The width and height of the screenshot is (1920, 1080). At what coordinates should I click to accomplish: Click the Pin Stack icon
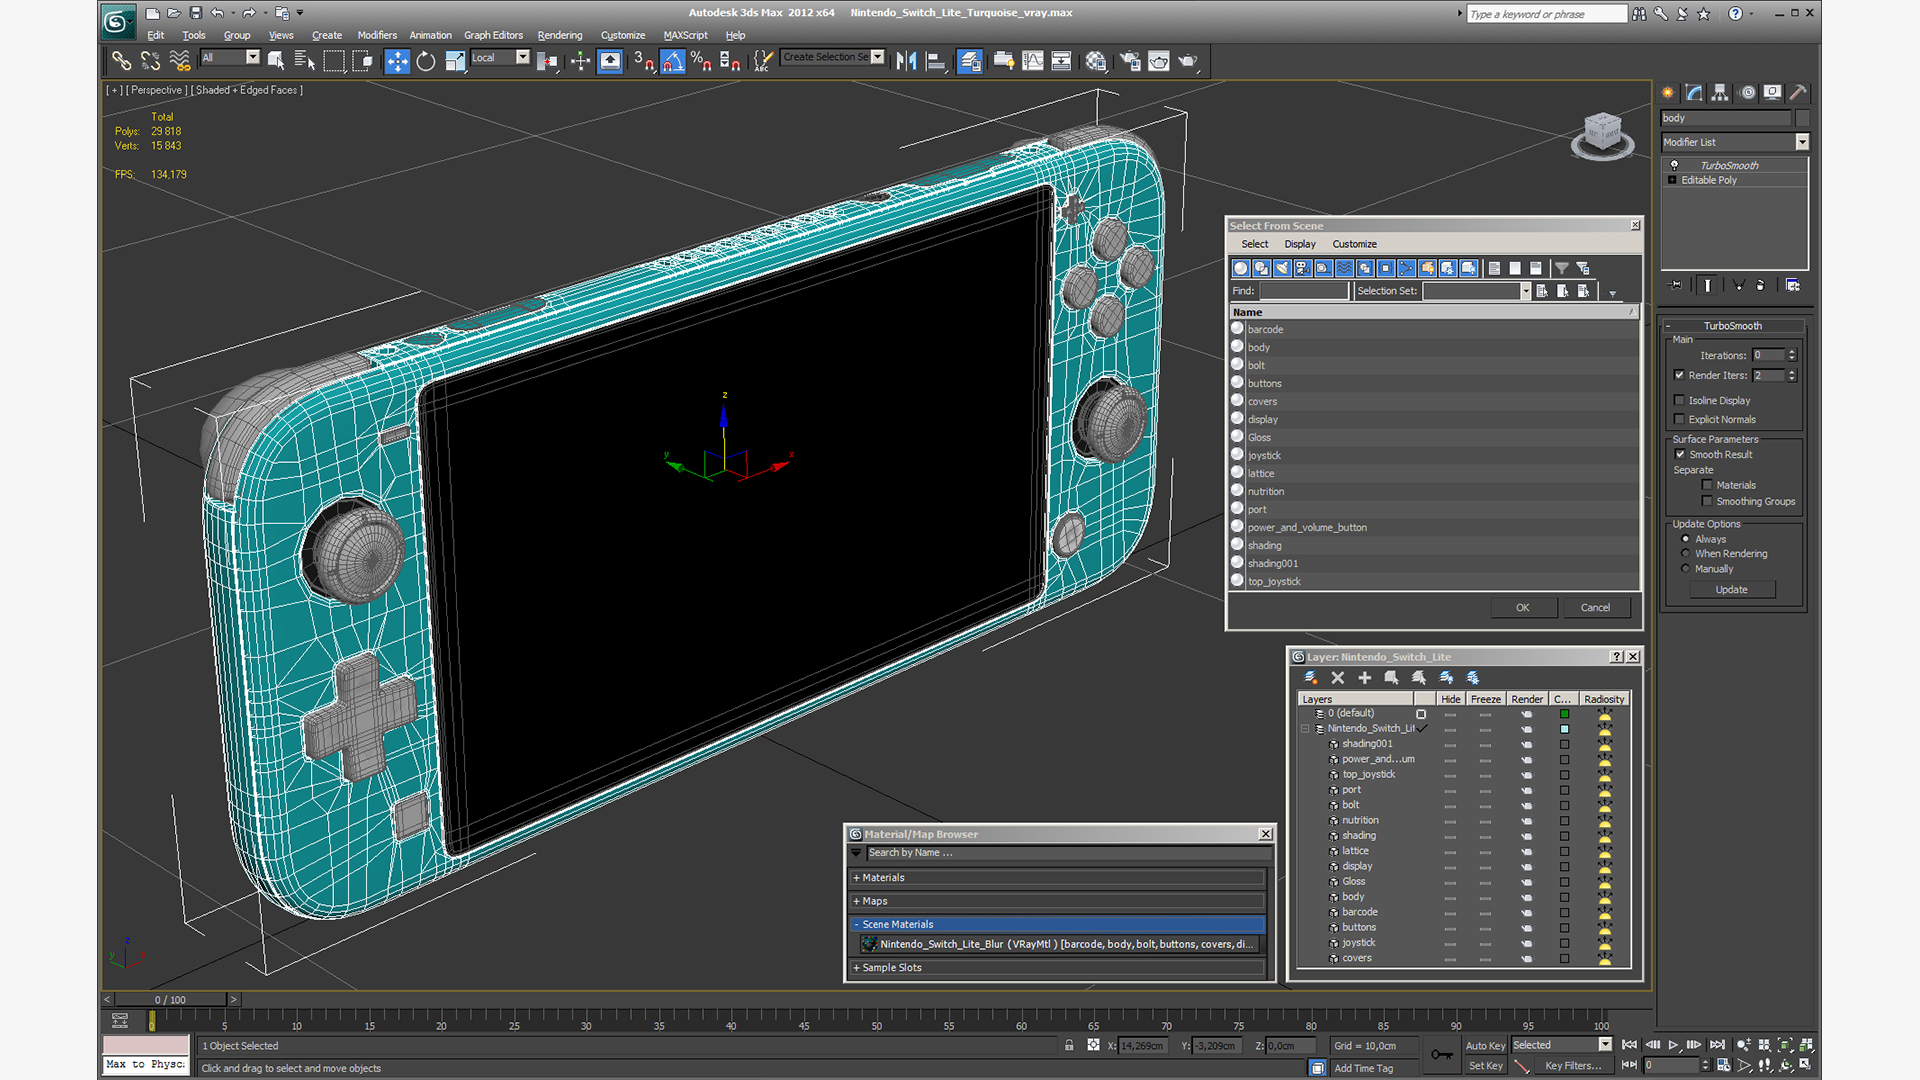tap(1676, 285)
